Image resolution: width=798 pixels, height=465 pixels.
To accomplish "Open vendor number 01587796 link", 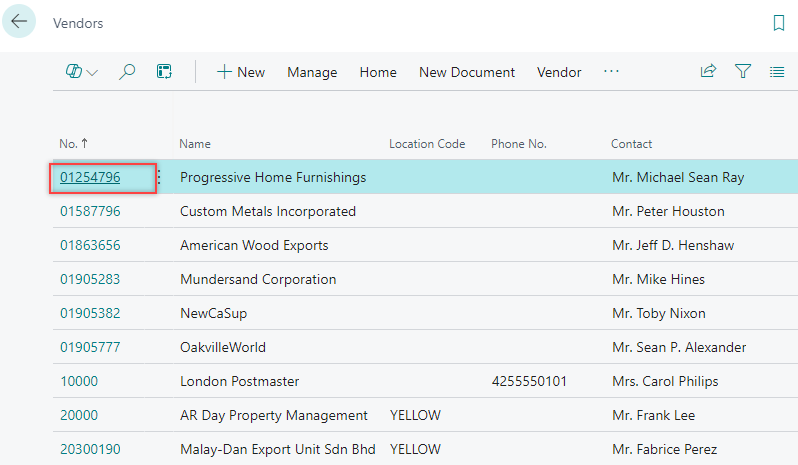I will tap(90, 212).
